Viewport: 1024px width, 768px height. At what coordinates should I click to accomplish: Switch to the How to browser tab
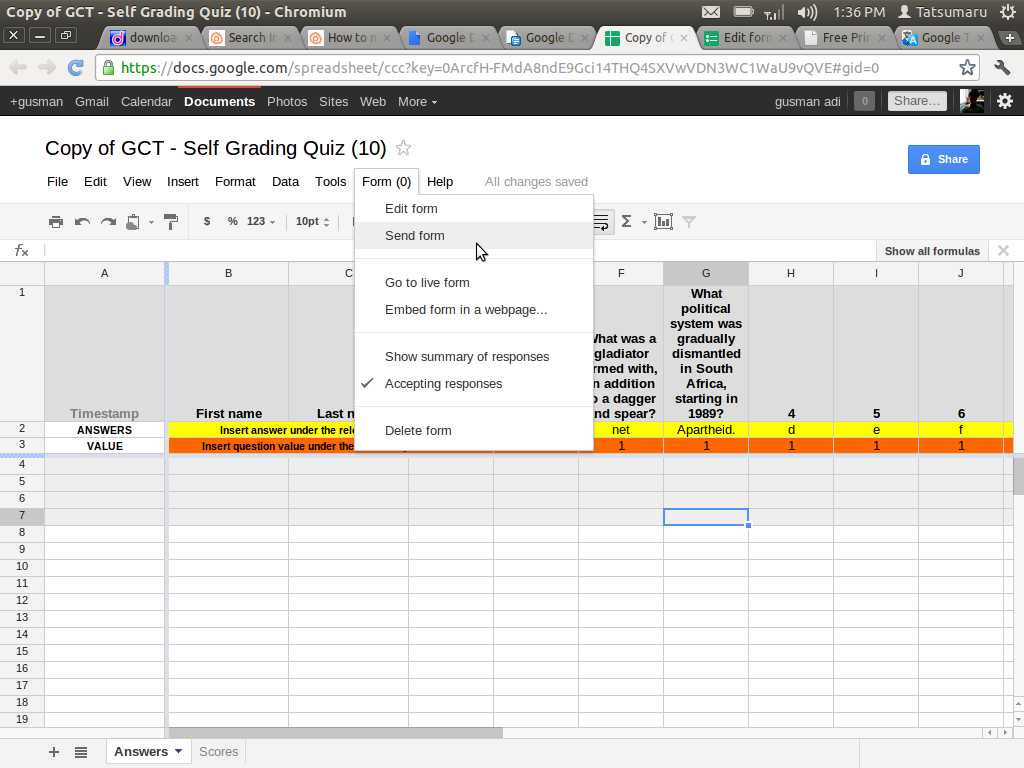pyautogui.click(x=351, y=38)
